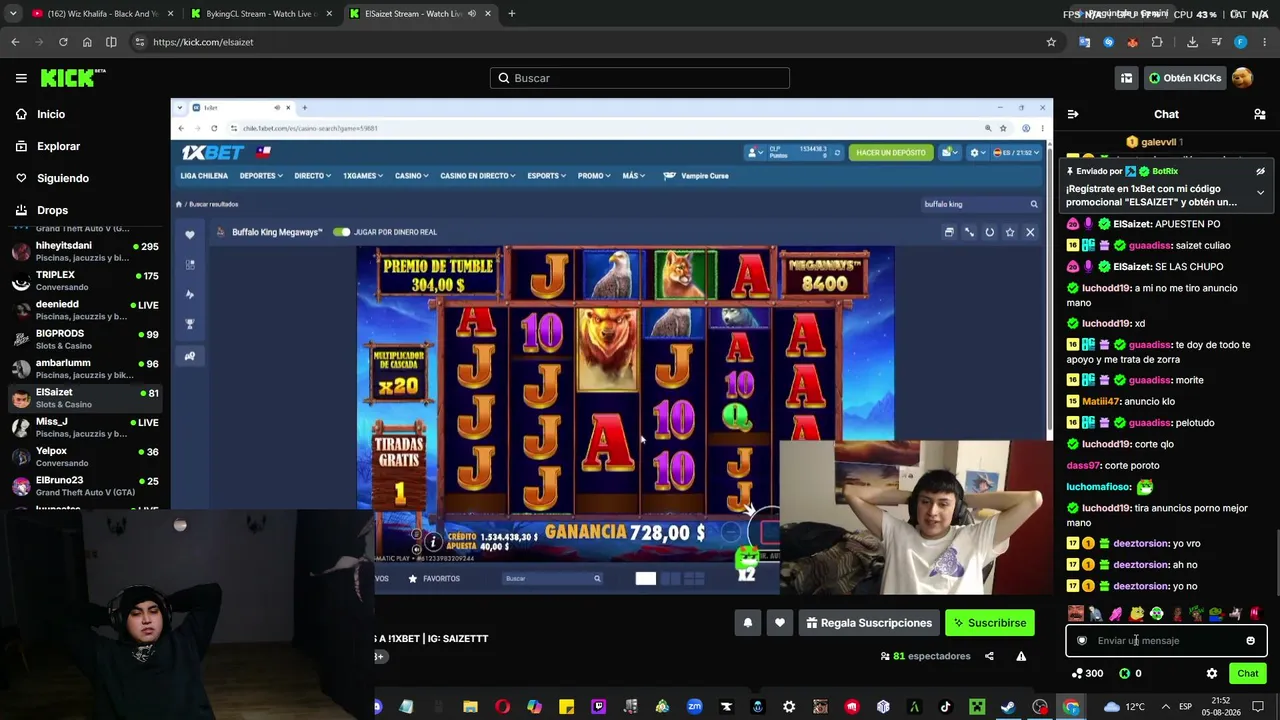Open Siguiendo in Kick sidebar

coord(62,178)
